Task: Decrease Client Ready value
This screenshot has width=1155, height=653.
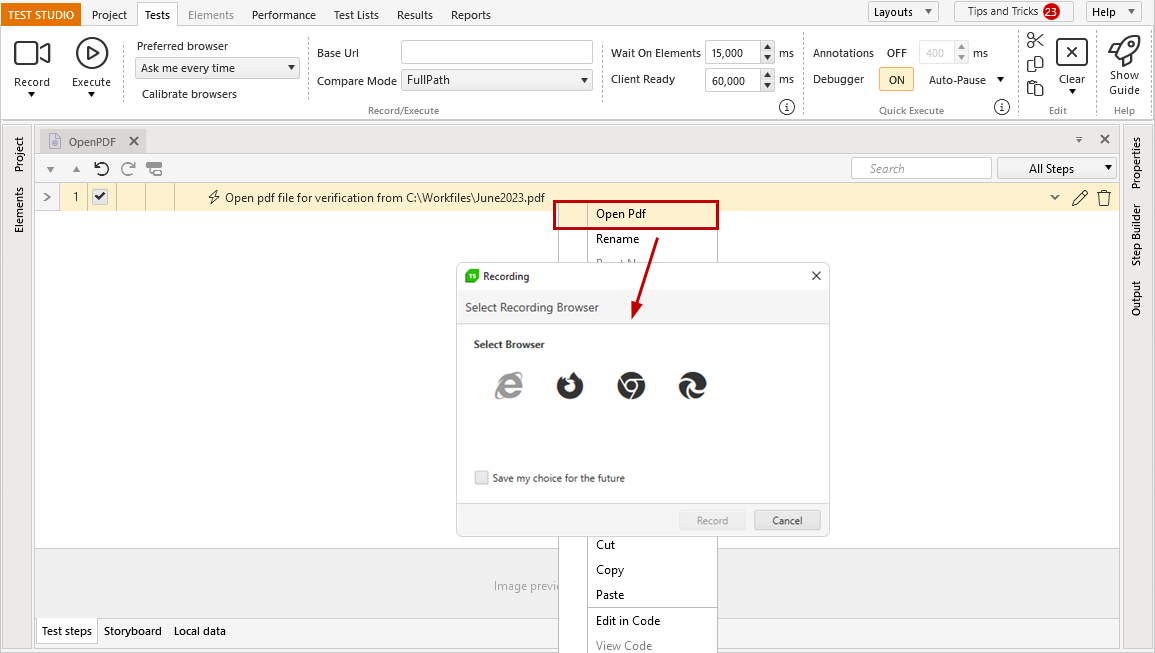Action: coord(768,85)
